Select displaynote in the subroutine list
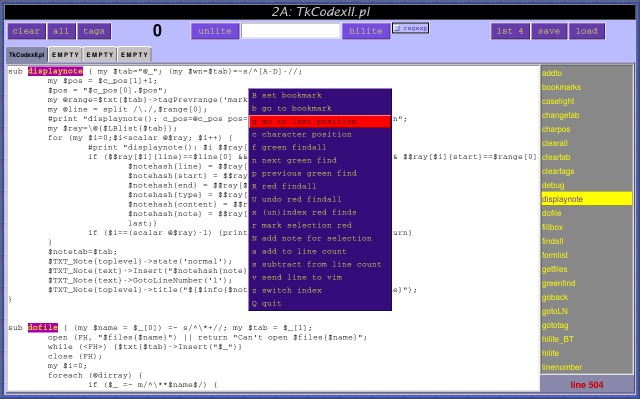 pos(587,199)
